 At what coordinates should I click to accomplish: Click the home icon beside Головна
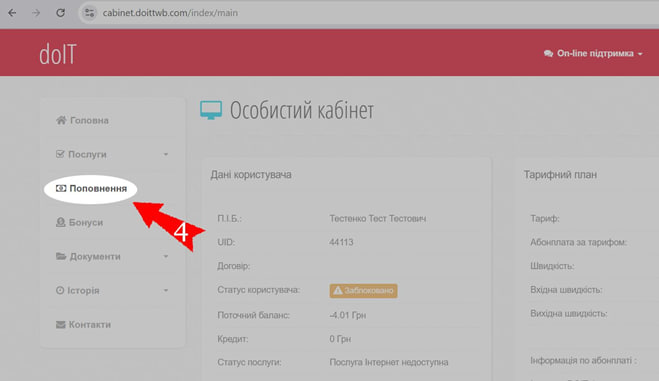[61, 120]
